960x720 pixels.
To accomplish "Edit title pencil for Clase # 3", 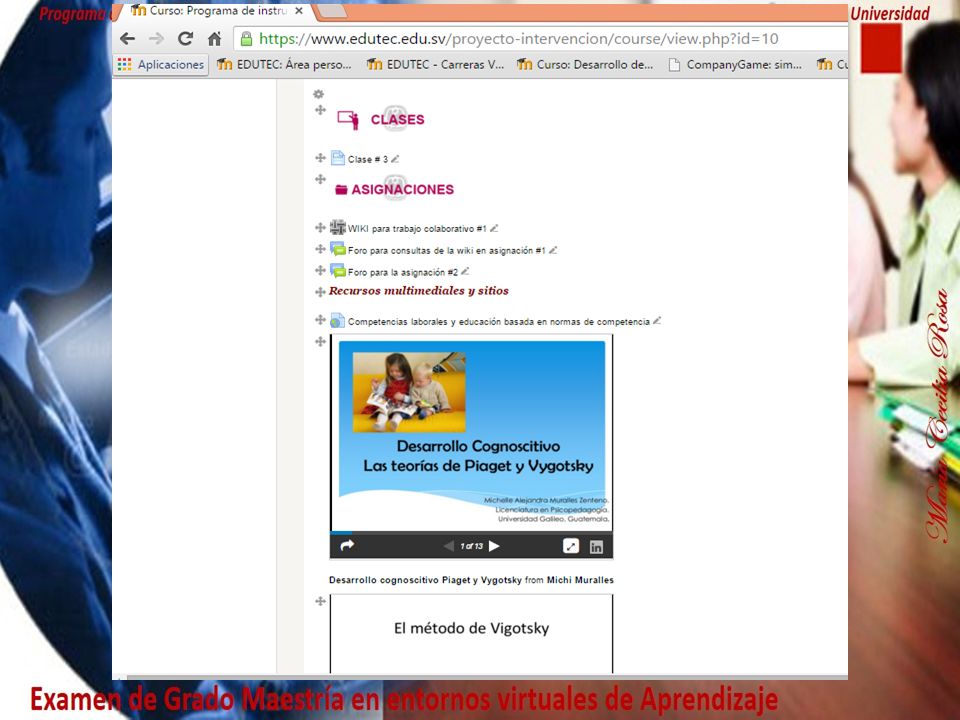I will coord(395,159).
